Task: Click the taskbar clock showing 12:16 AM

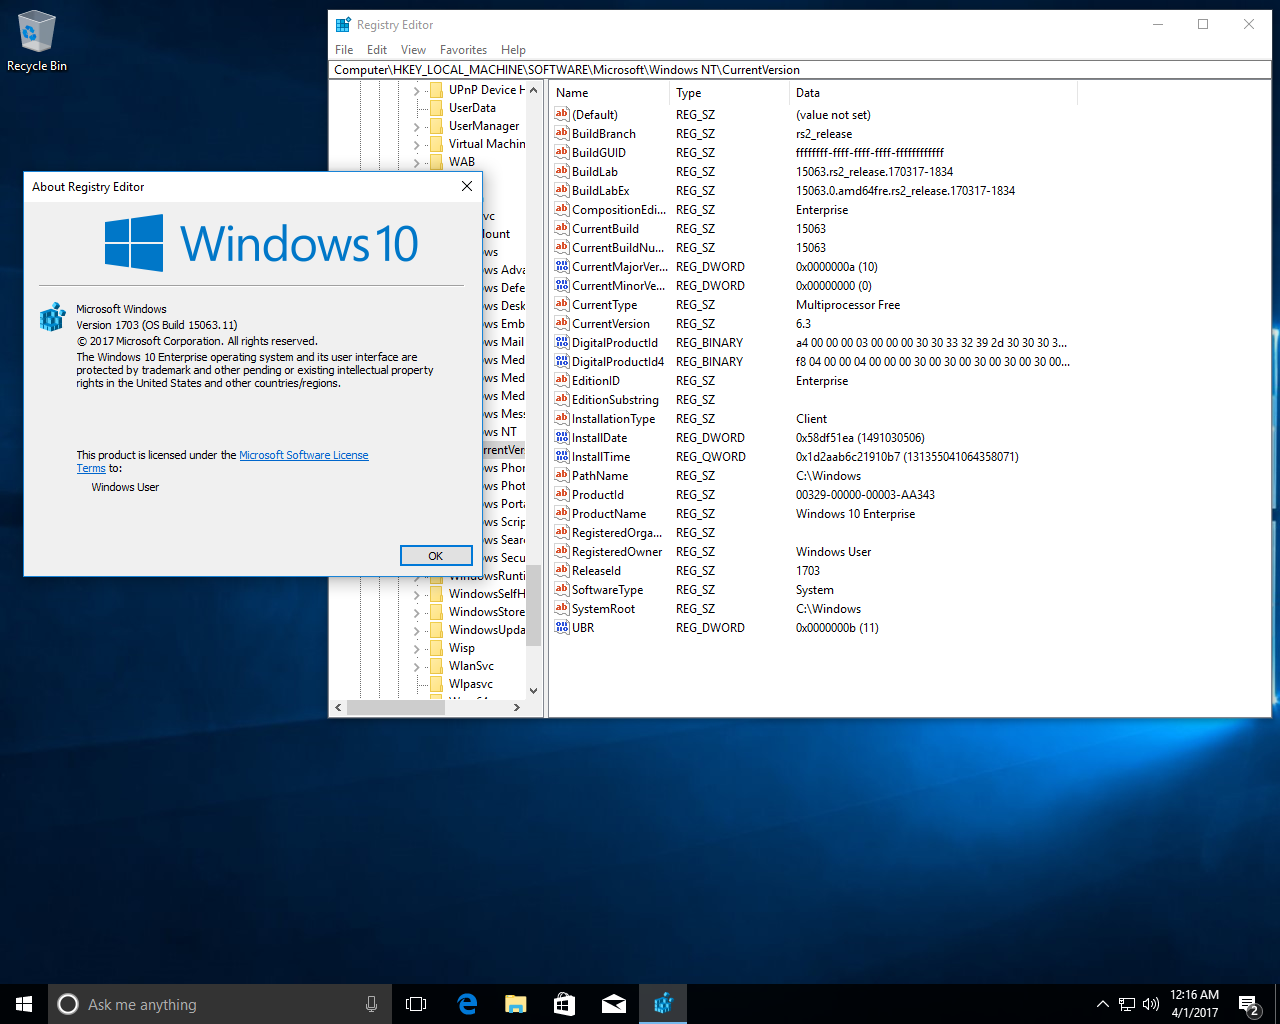Action: 1194,1004
